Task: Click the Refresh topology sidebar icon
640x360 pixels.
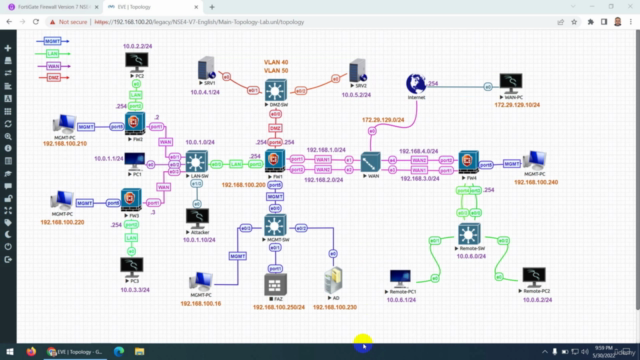Action: [x=8, y=124]
